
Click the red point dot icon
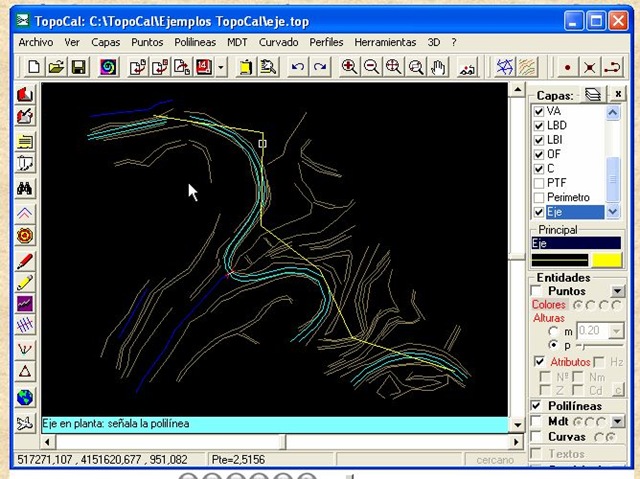pos(567,67)
